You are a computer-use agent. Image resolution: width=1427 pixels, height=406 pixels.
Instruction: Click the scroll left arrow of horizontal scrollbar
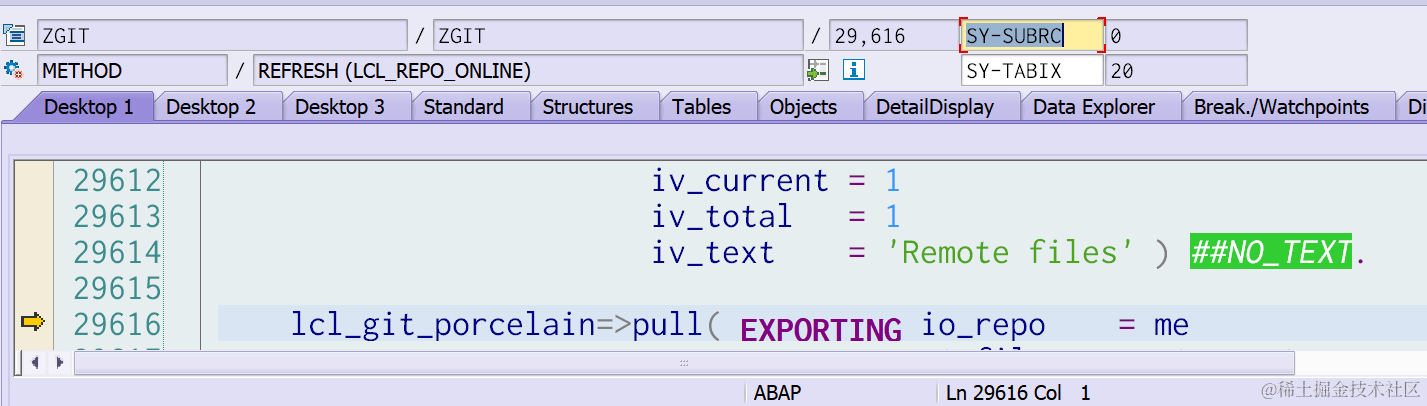click(x=34, y=362)
